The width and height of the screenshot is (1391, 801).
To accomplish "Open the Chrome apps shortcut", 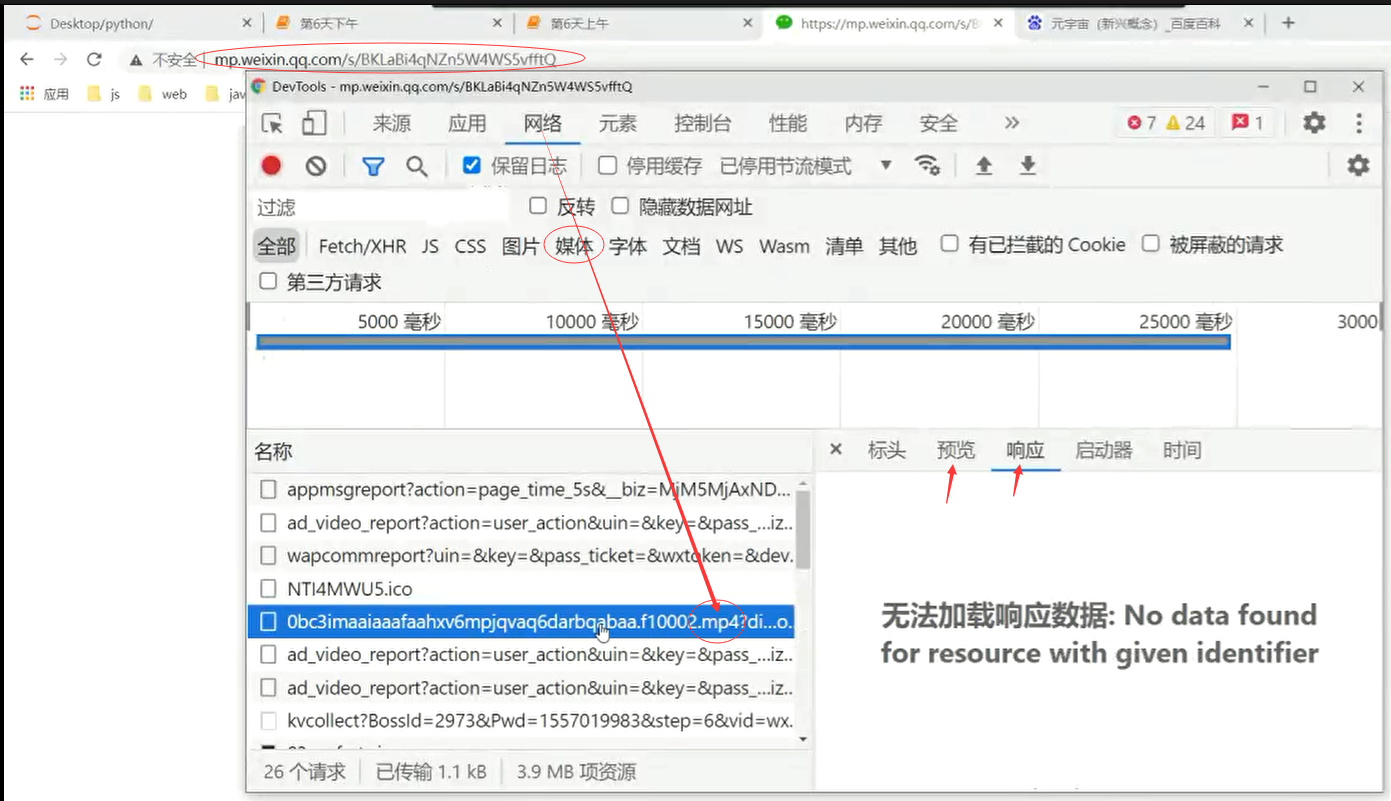I will click(x=44, y=94).
